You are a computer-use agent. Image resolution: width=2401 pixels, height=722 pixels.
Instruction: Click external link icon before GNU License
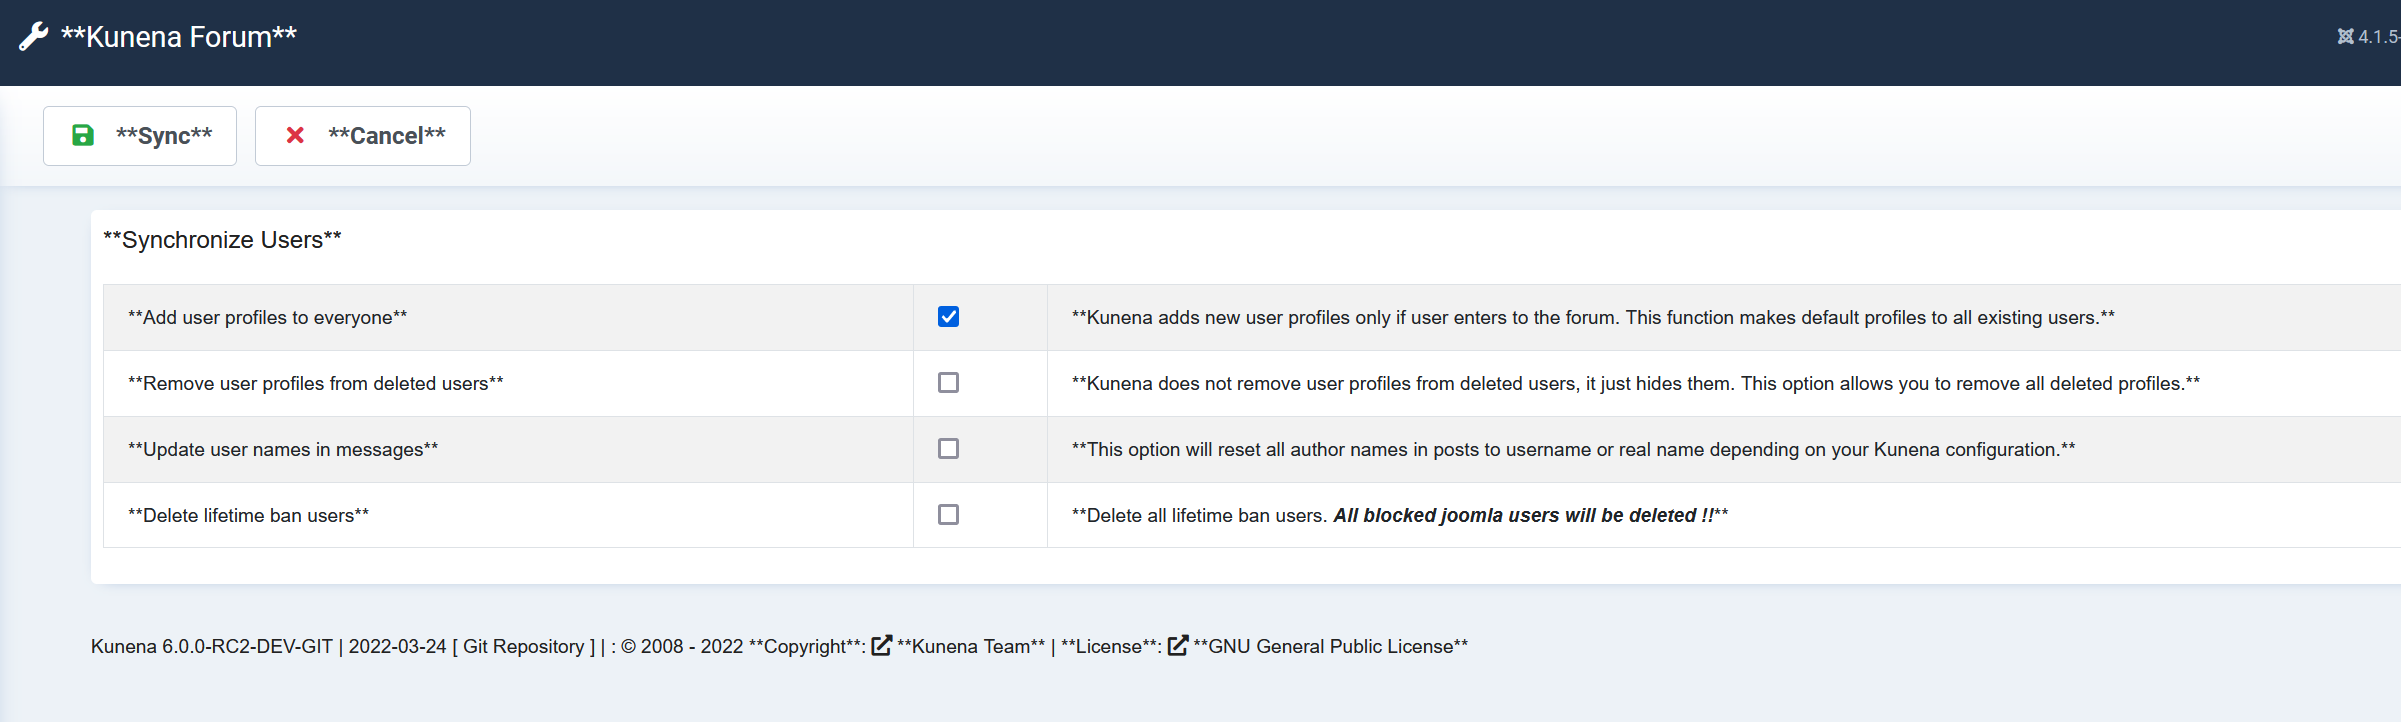click(x=1178, y=646)
